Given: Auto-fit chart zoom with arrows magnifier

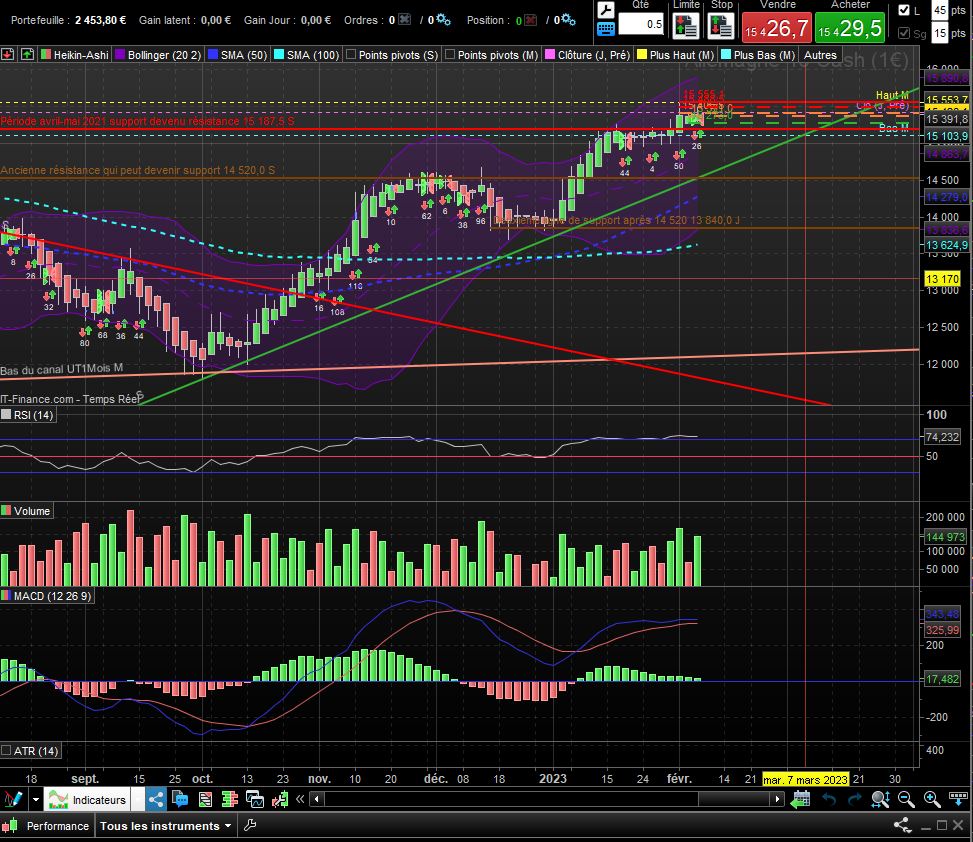Looking at the screenshot, I should click(880, 799).
